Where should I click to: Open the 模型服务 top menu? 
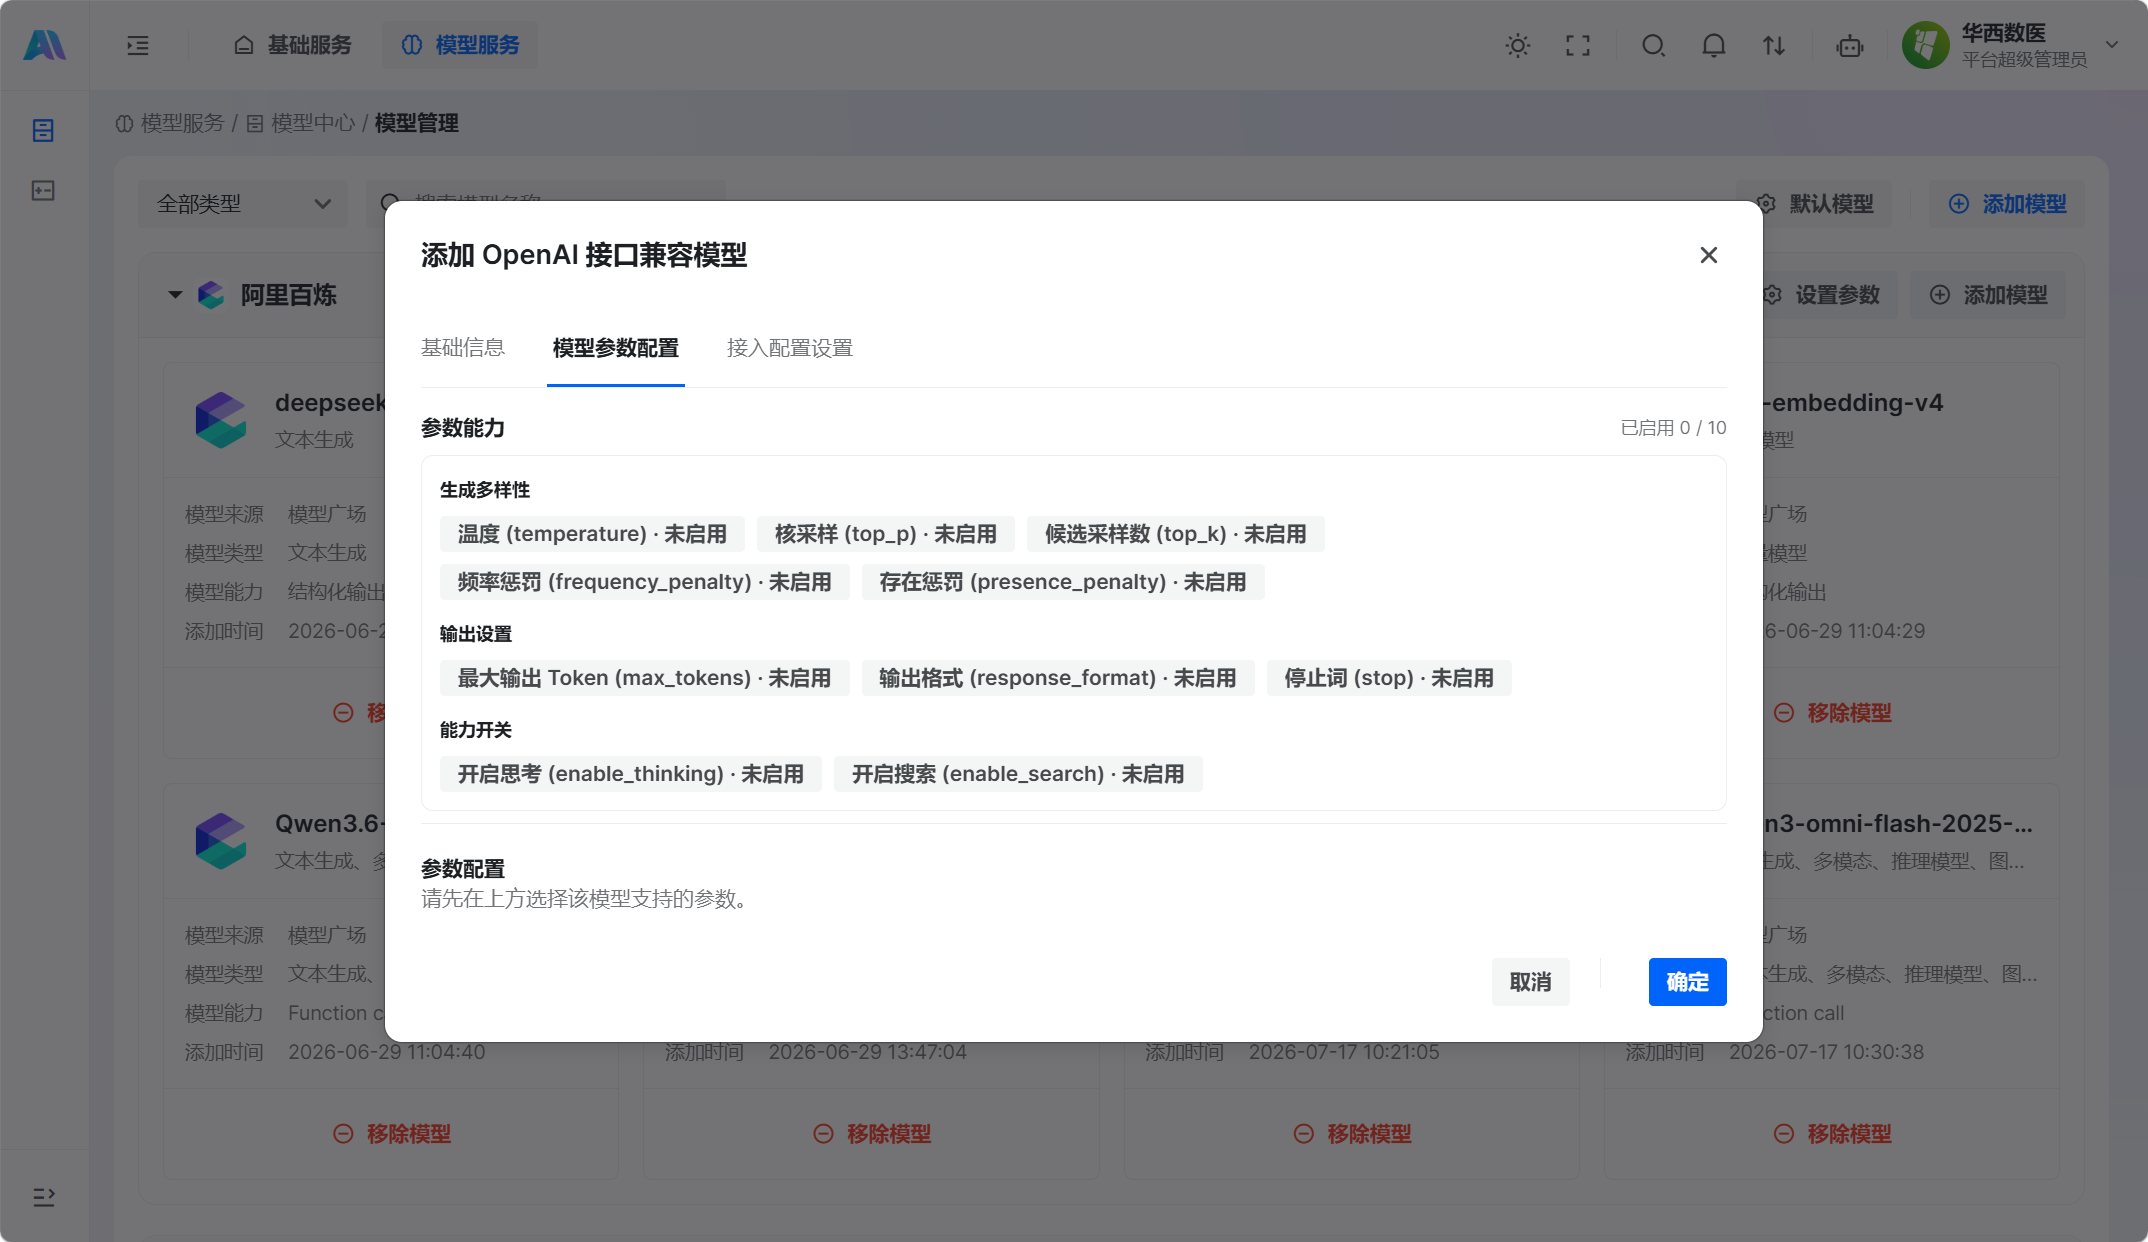[460, 45]
